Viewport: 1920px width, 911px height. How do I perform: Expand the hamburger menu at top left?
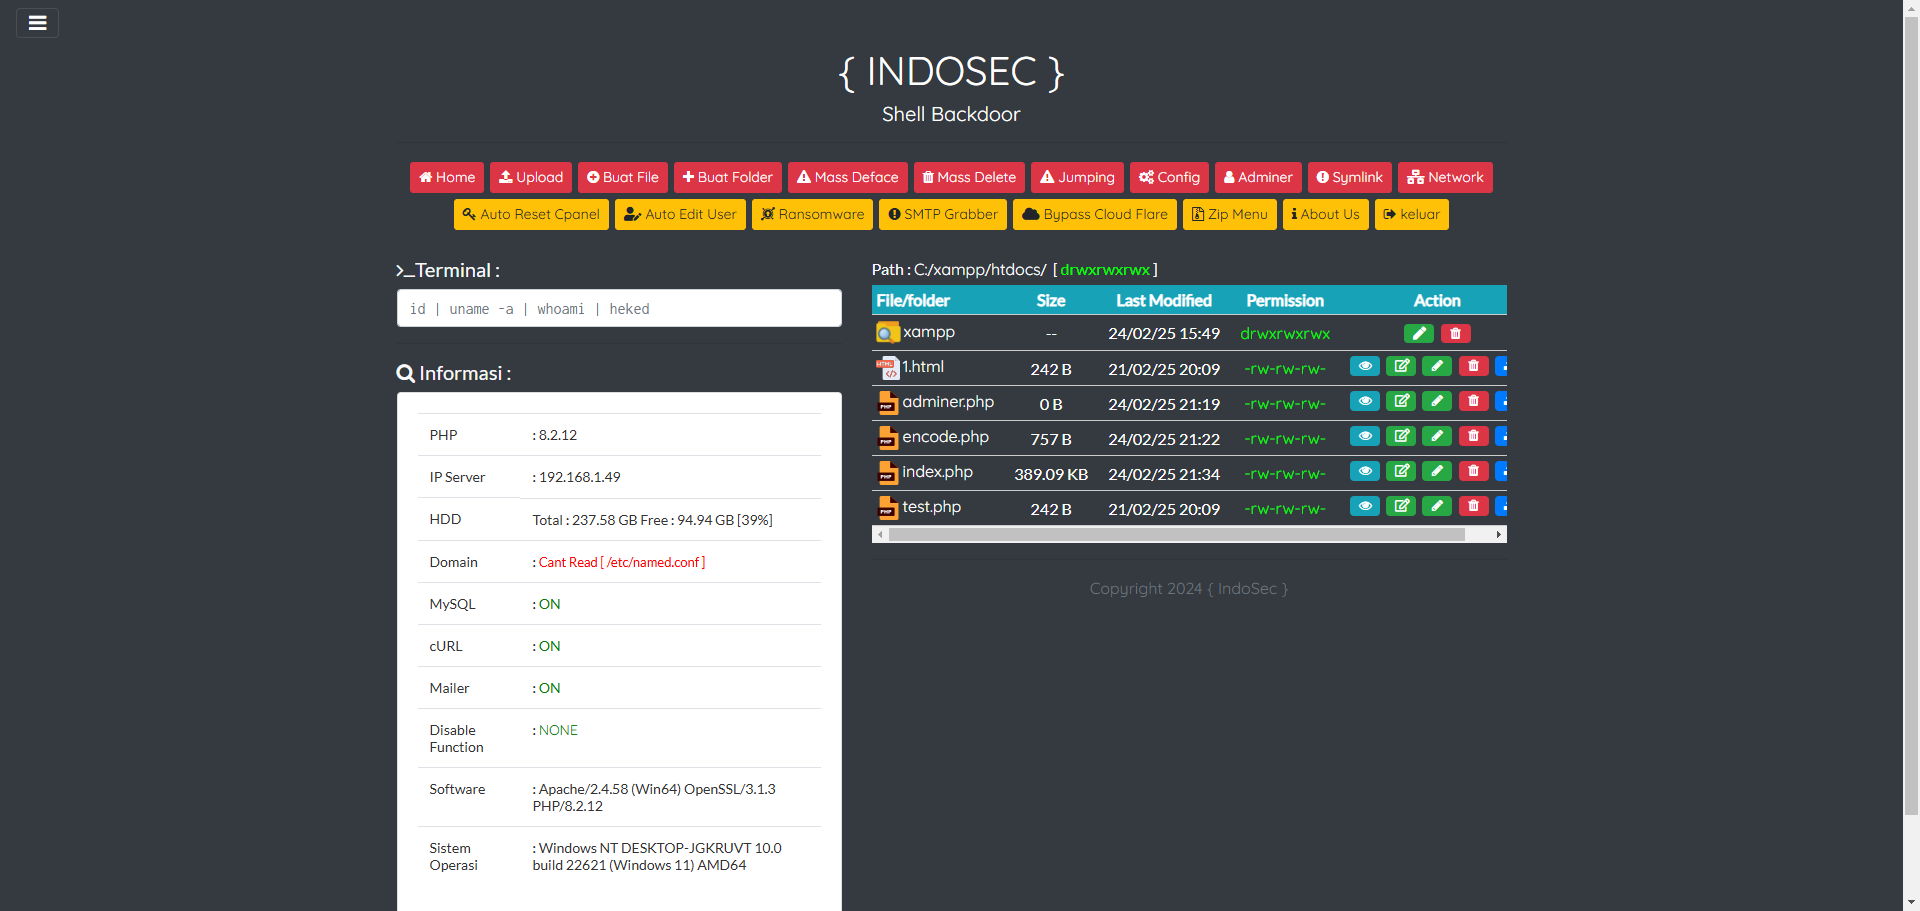point(37,22)
